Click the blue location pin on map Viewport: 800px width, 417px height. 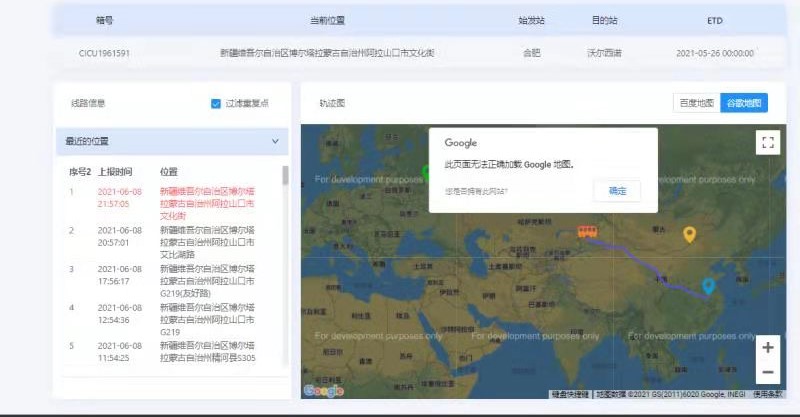point(708,286)
